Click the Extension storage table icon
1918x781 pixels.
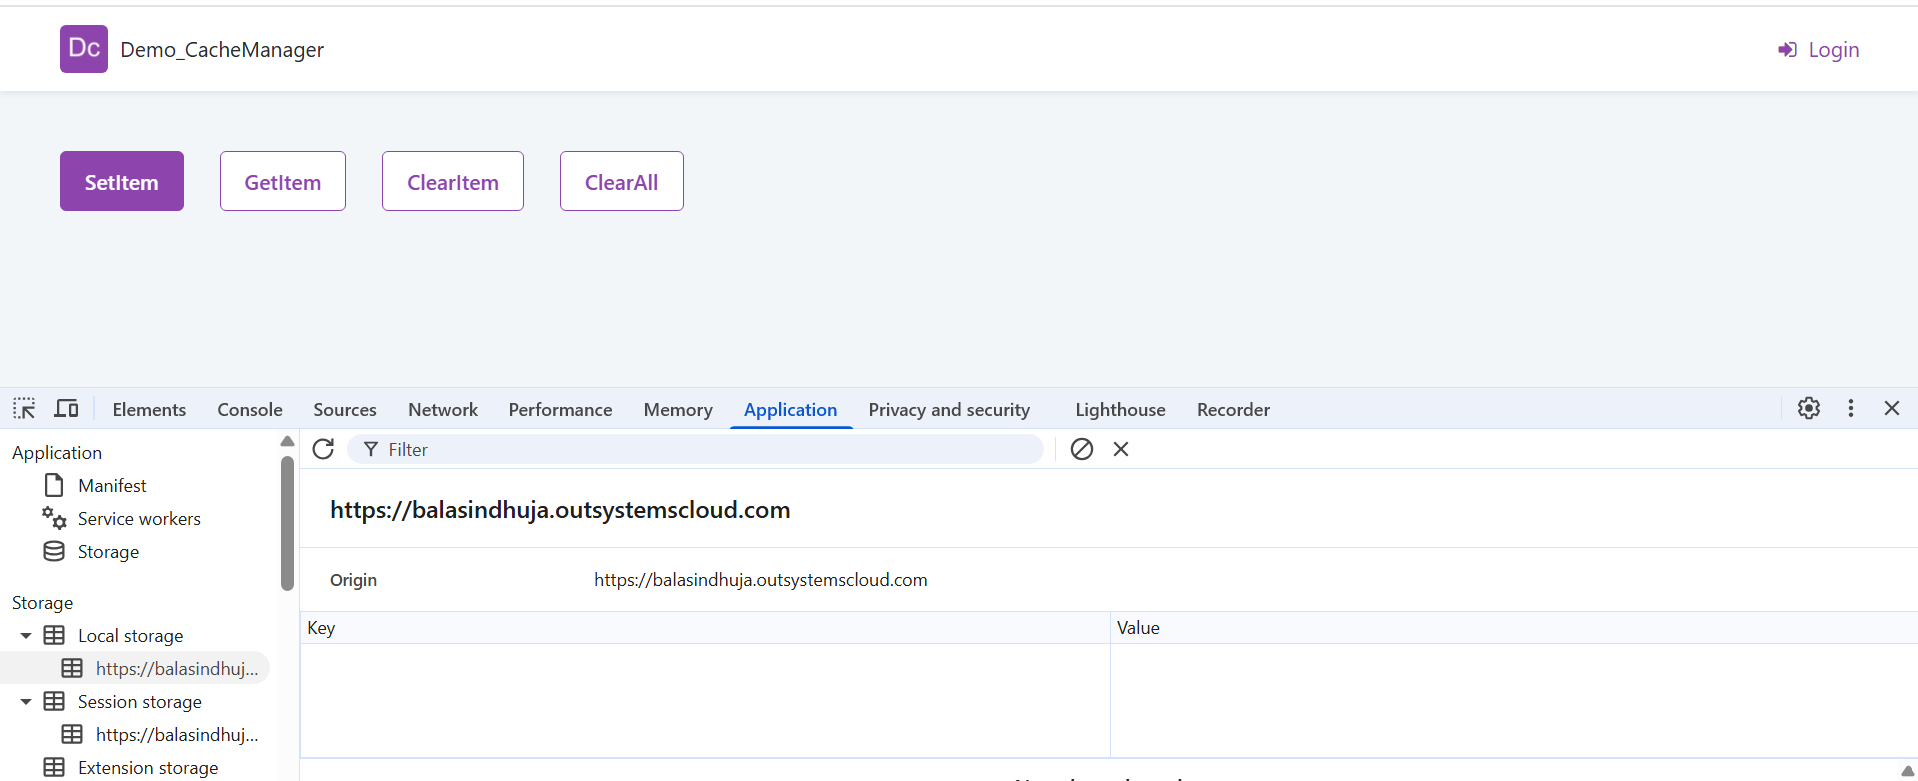click(54, 767)
